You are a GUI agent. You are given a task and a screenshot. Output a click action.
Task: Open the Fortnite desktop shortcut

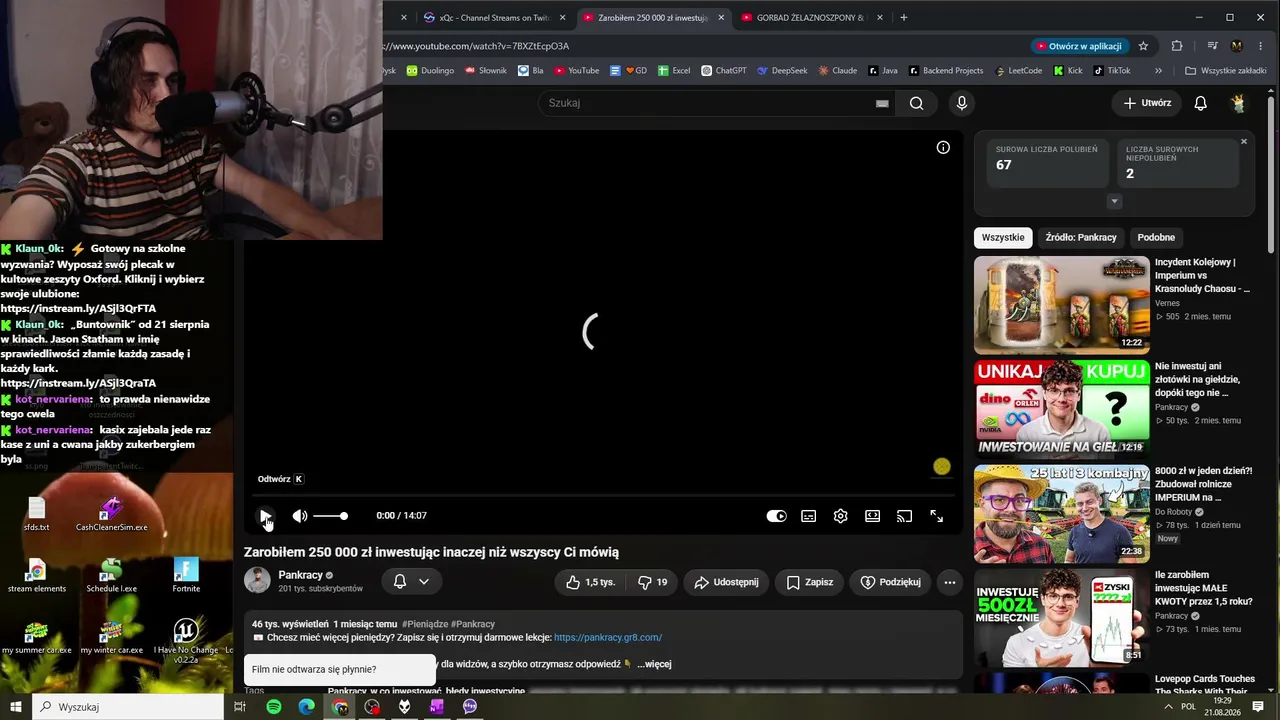[x=186, y=575]
